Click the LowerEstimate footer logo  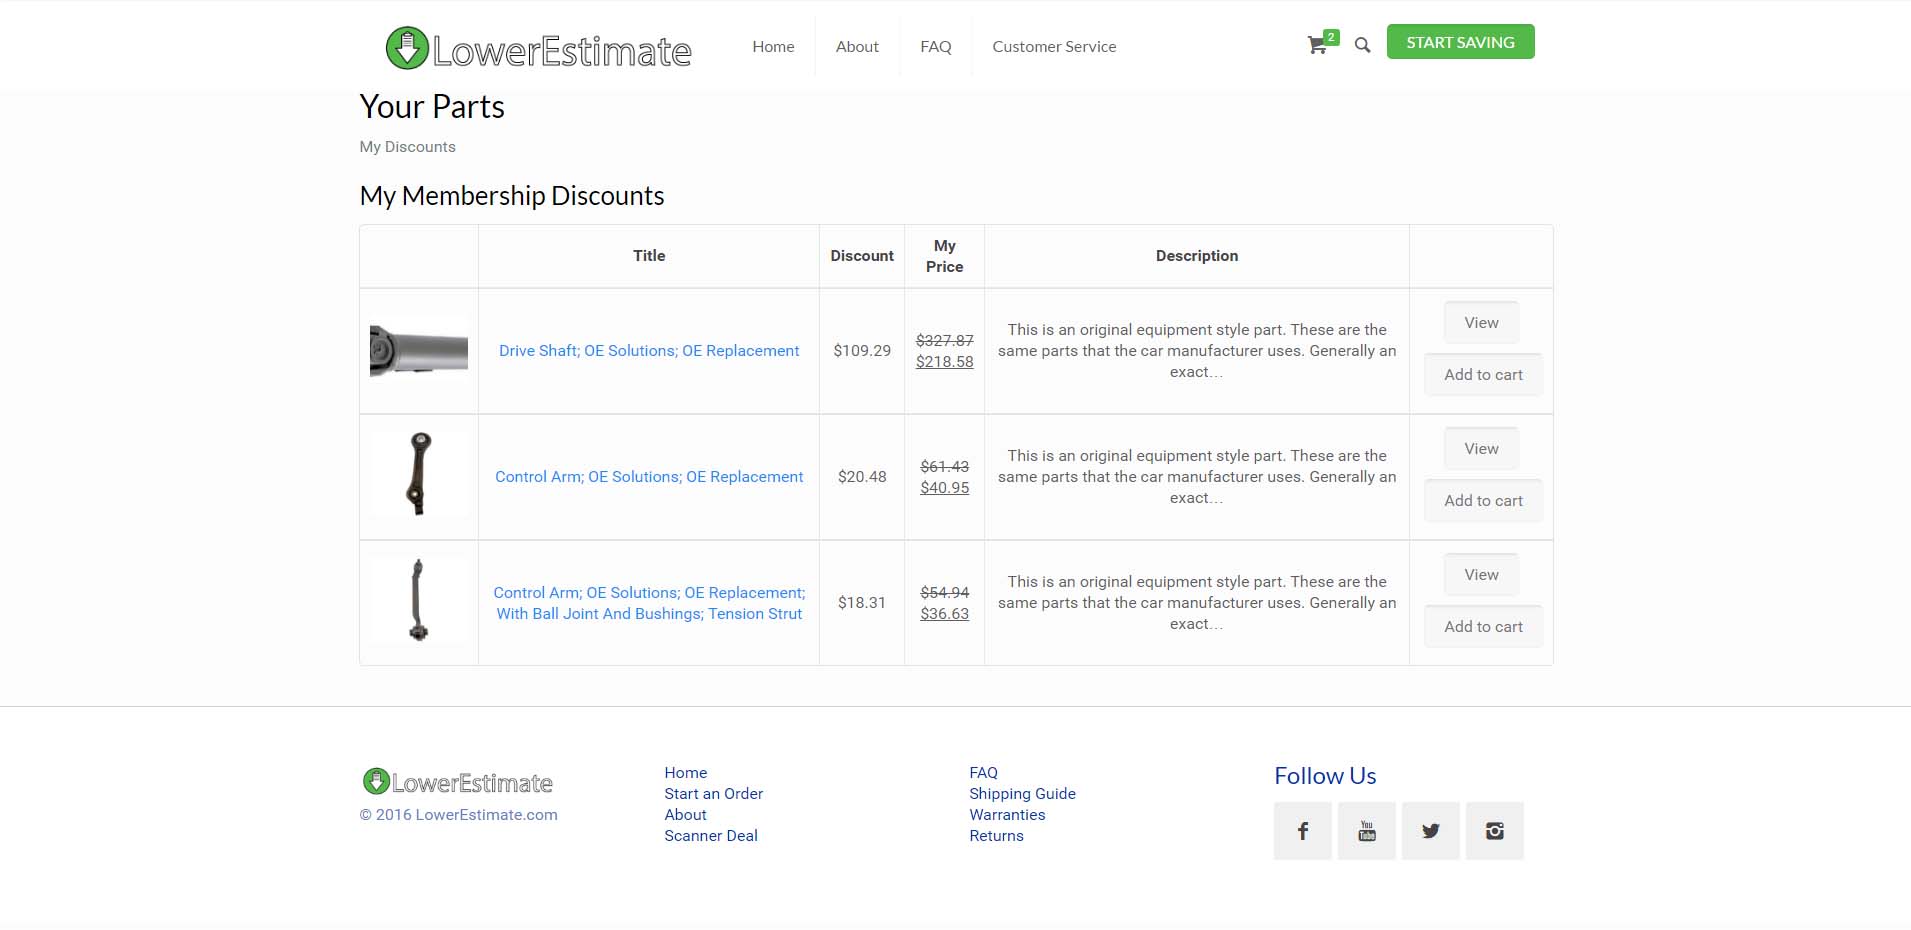[x=458, y=782]
